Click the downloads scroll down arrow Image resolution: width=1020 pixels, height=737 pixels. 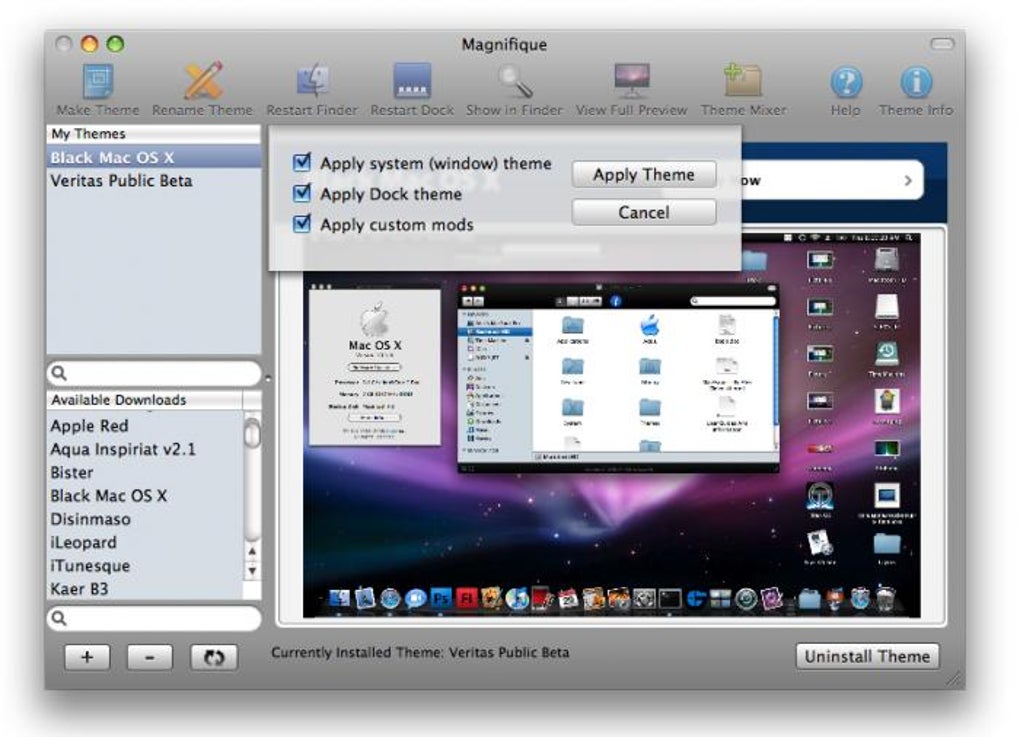pos(252,571)
